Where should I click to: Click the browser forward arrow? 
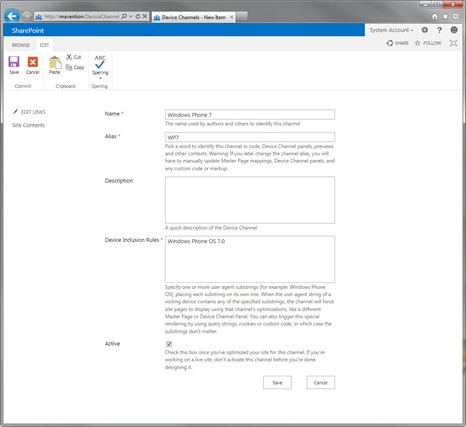[x=27, y=16]
